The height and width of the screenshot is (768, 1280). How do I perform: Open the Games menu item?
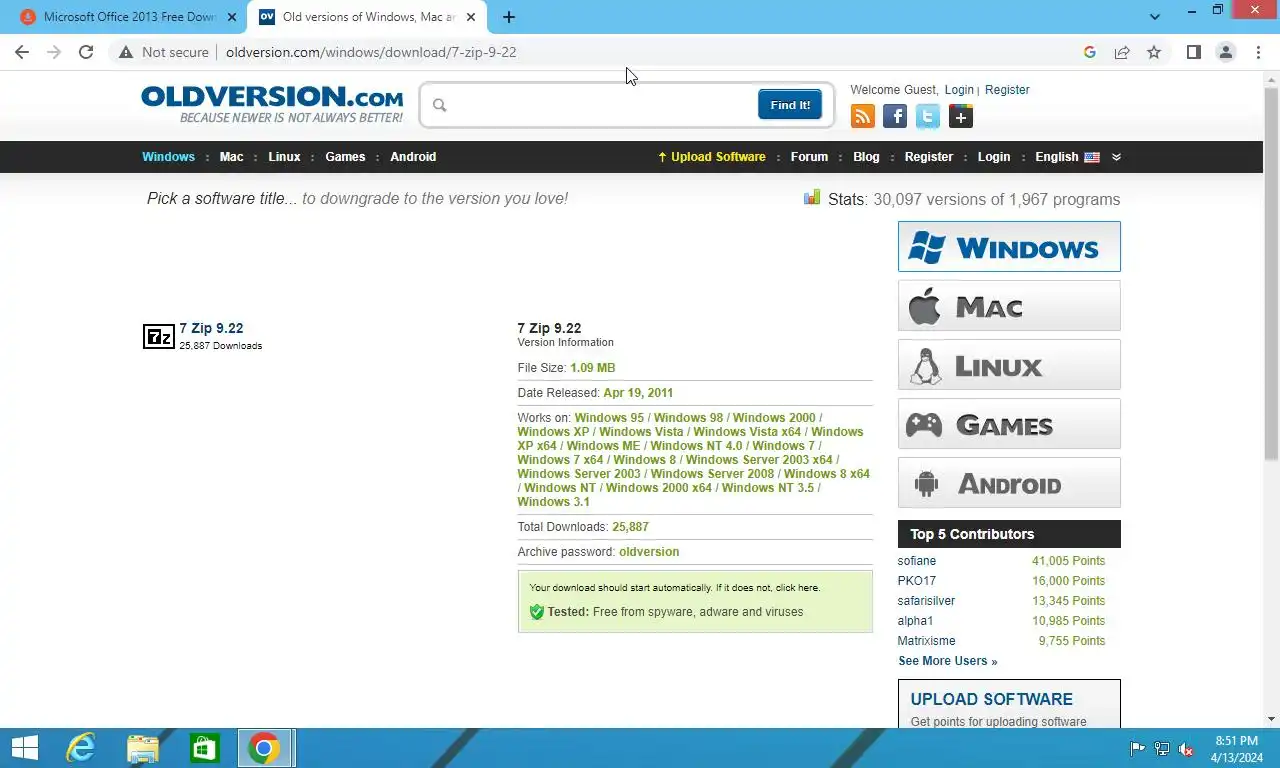point(345,157)
